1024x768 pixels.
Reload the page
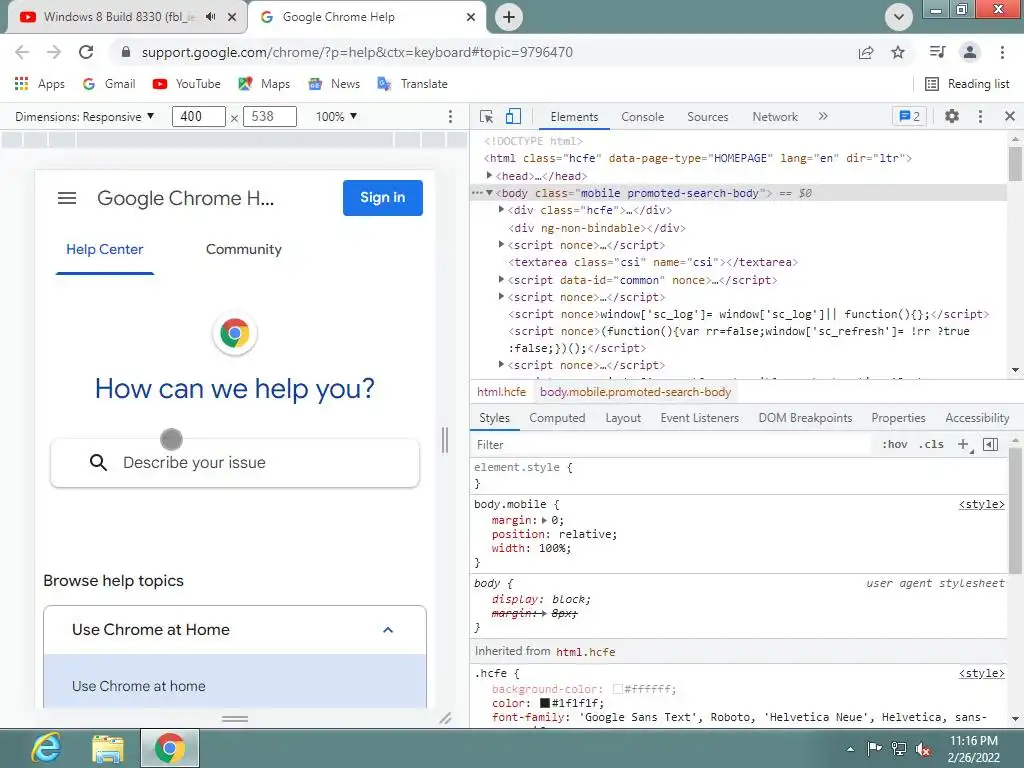(86, 52)
